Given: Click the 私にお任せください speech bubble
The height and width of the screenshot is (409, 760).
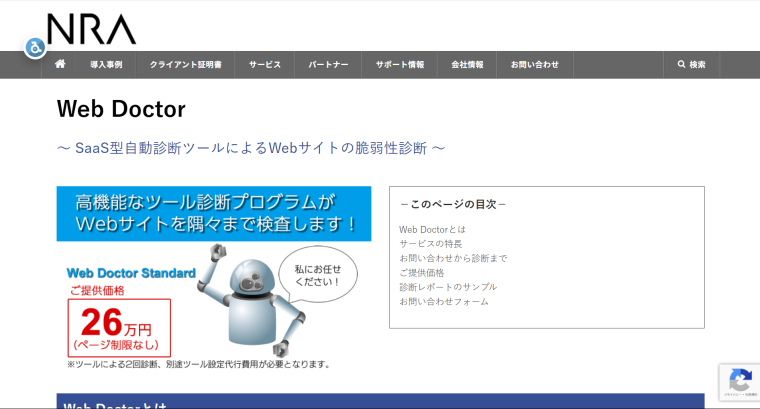Looking at the screenshot, I should click(318, 275).
